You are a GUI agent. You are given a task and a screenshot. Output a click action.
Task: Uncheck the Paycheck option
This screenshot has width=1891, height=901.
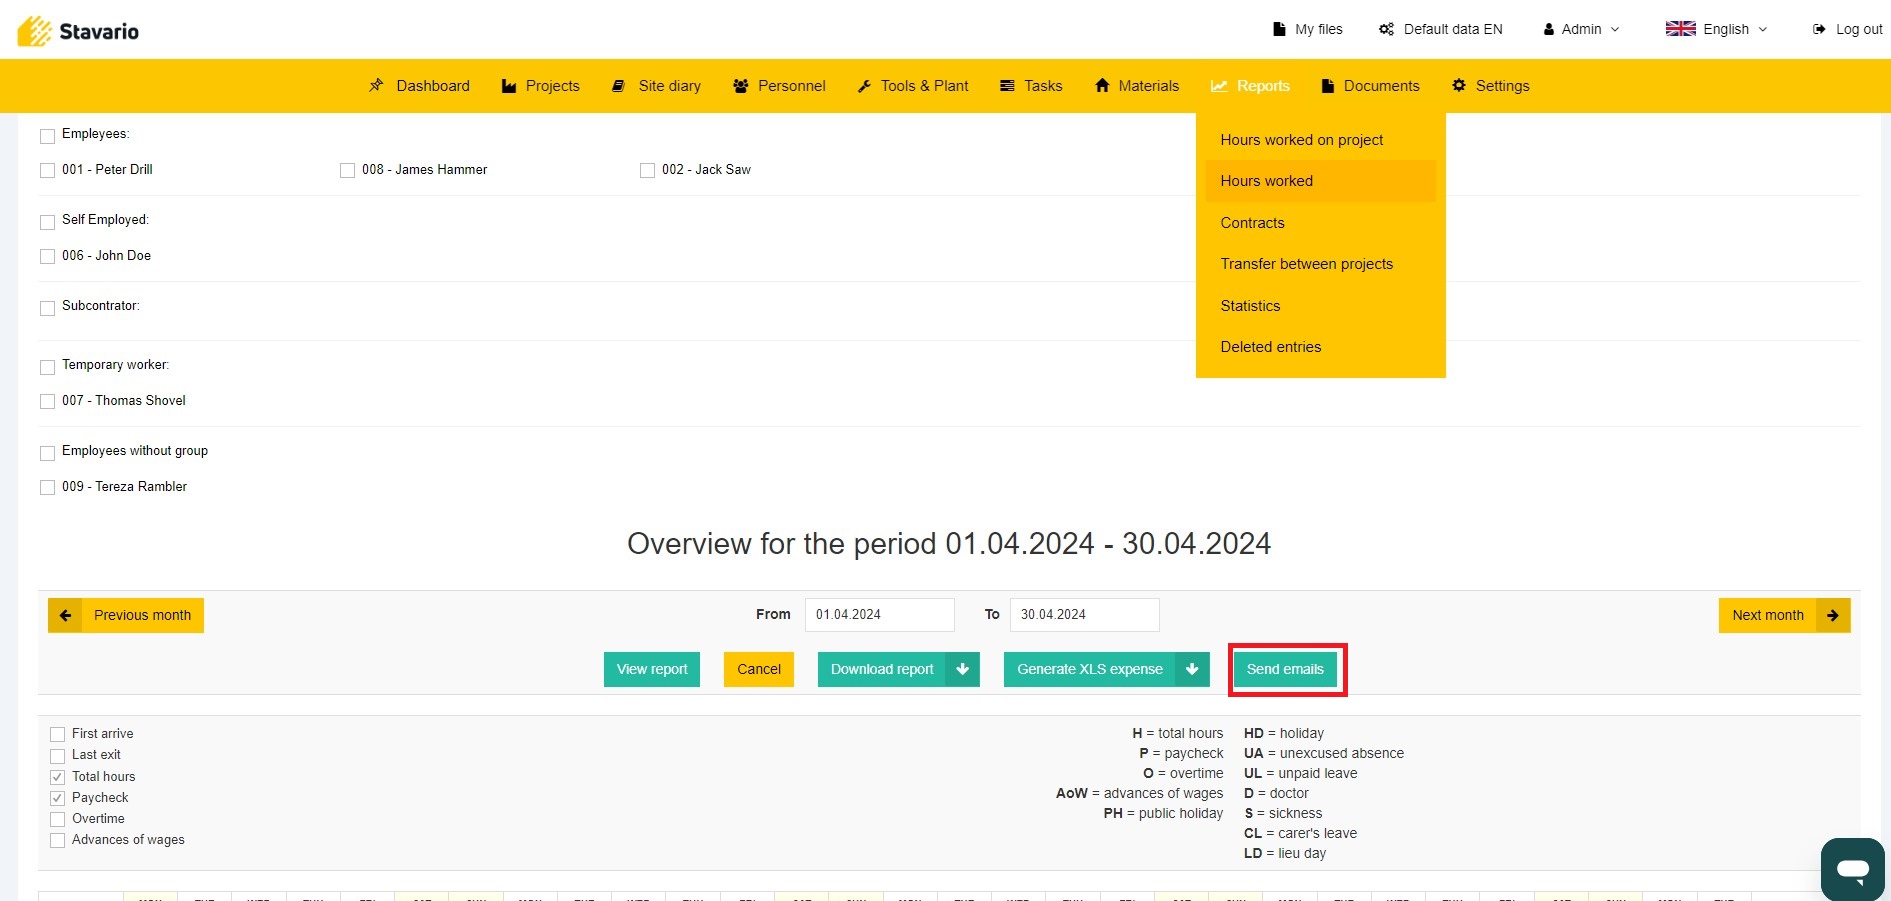57,798
